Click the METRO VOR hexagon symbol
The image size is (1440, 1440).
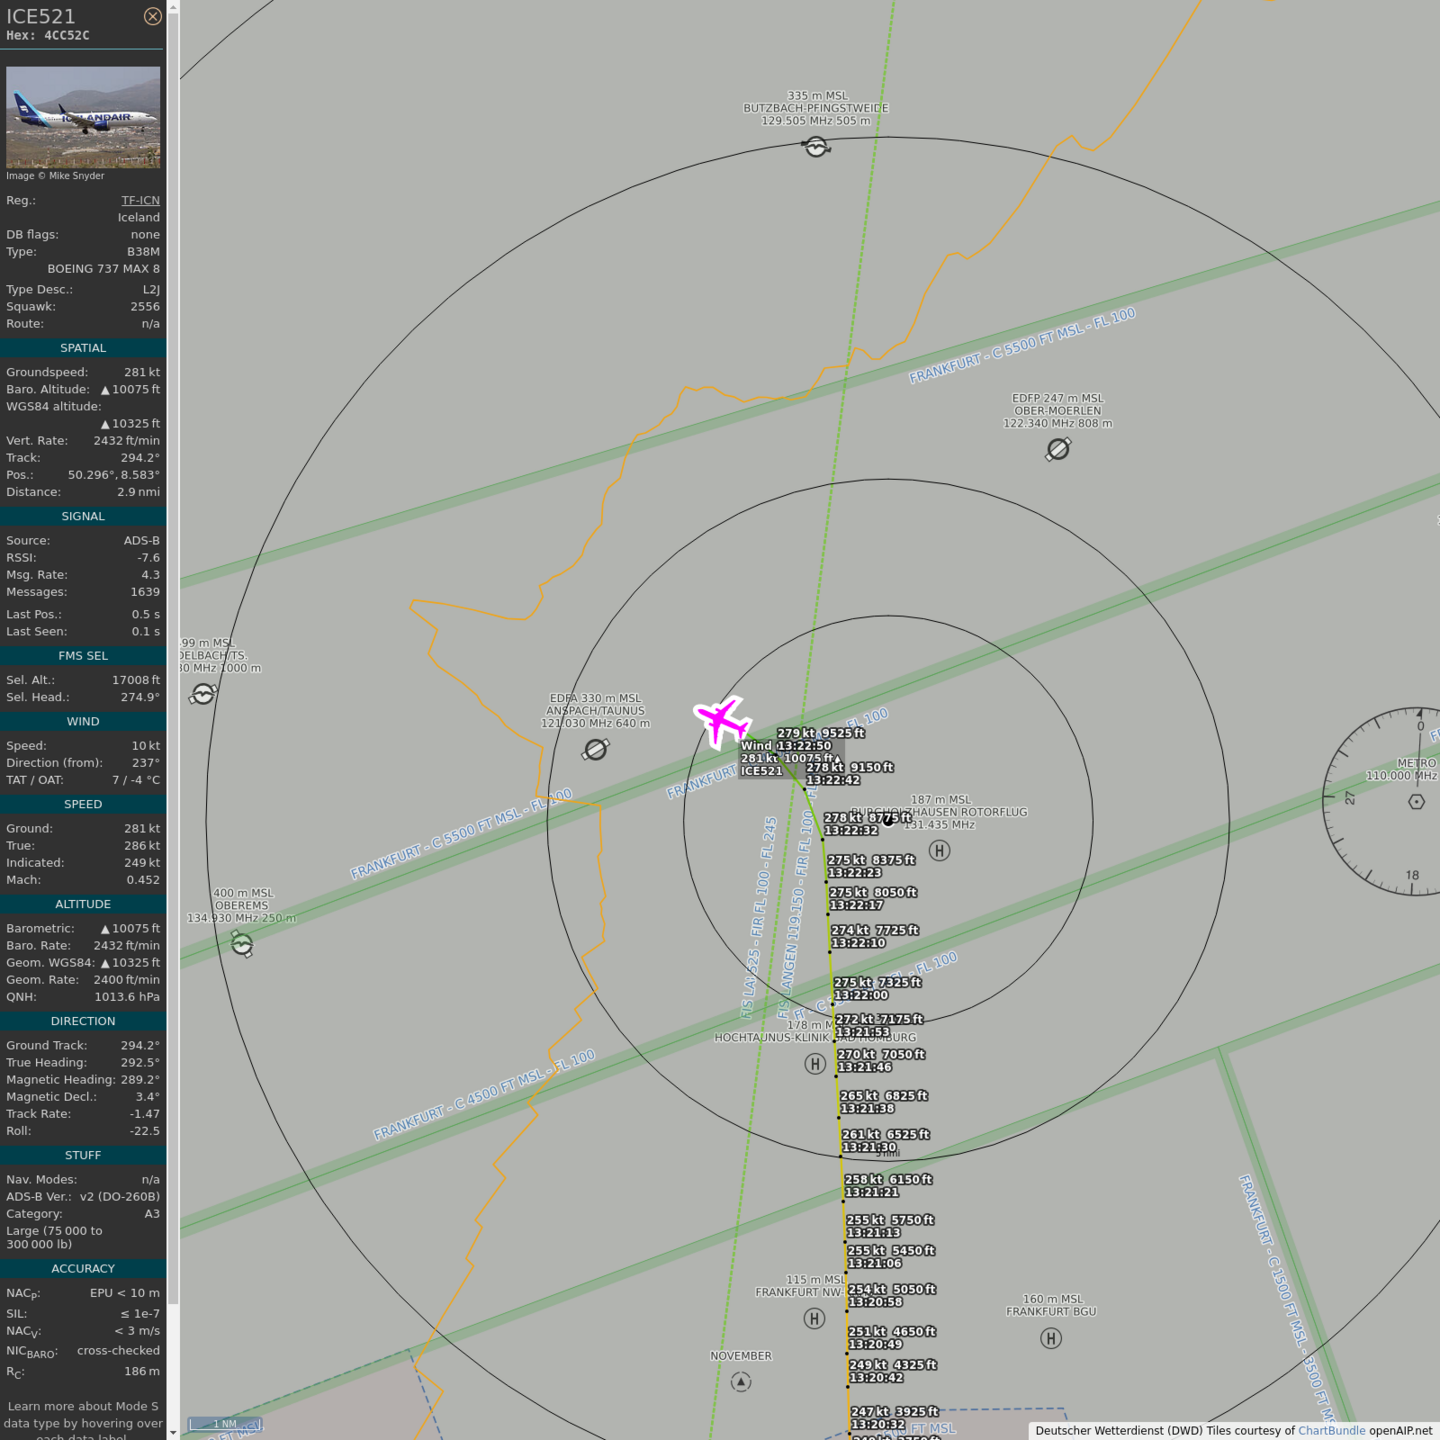(x=1416, y=801)
